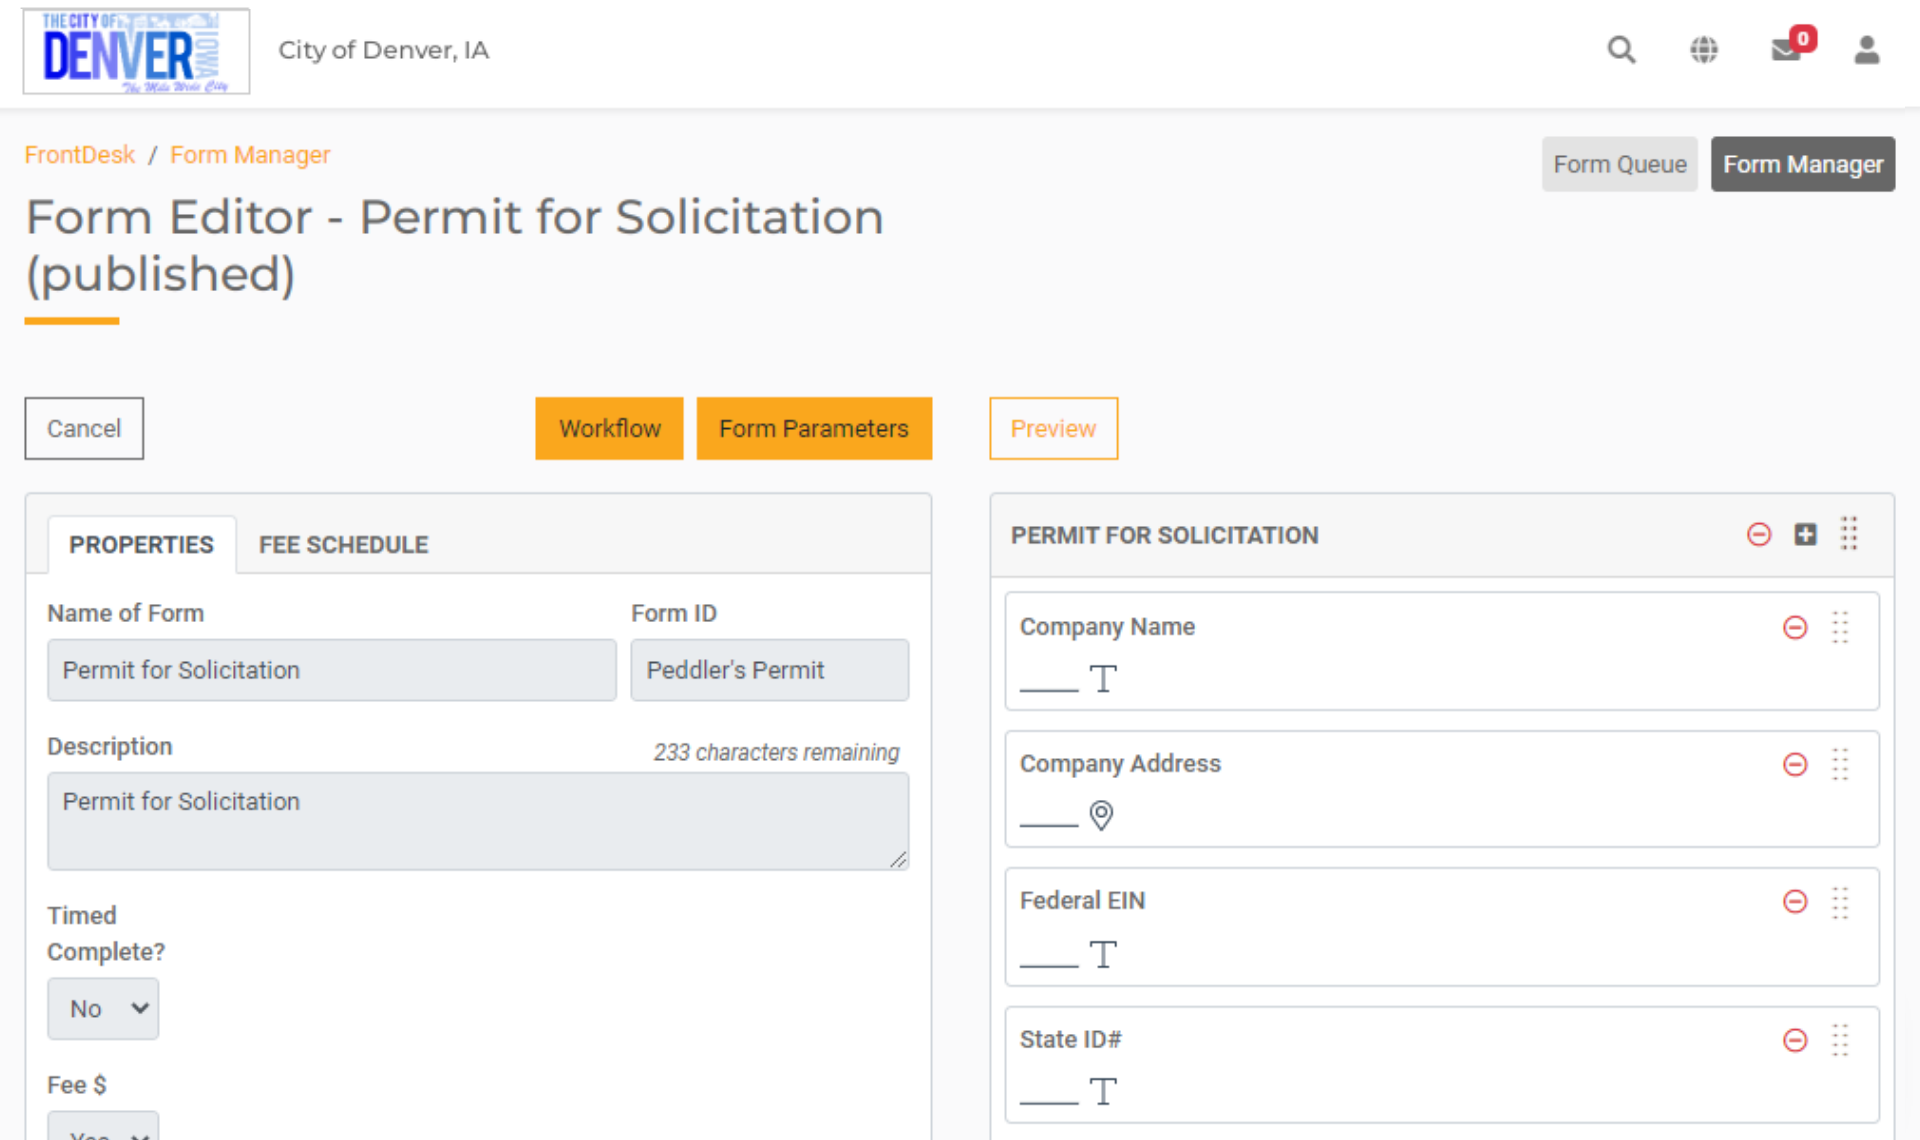The width and height of the screenshot is (1920, 1140).
Task: Click the remove icon on Company Address field
Action: (1795, 761)
